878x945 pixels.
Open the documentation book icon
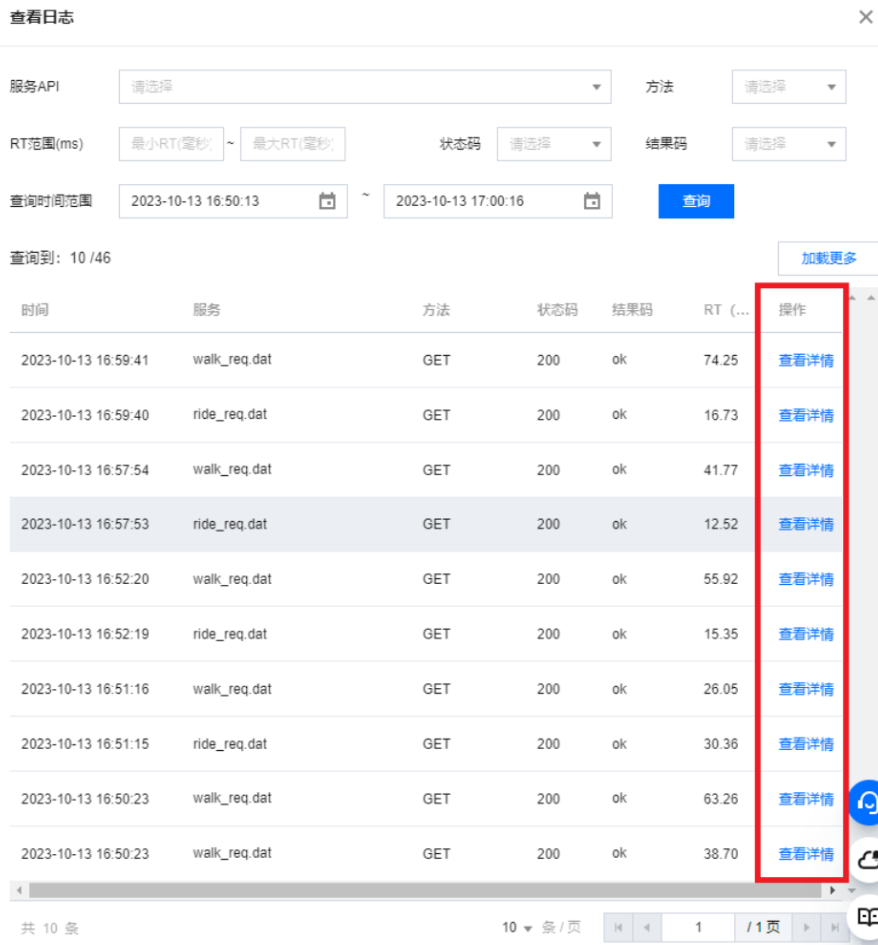(x=867, y=916)
